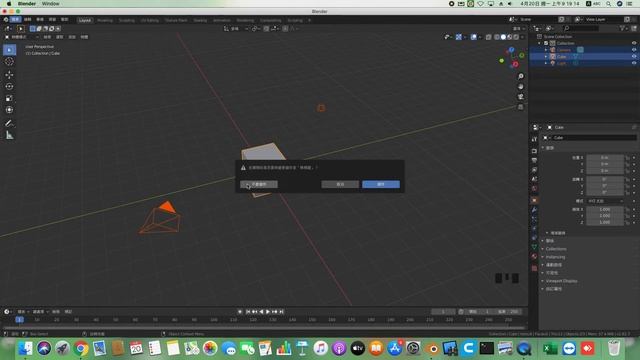Viewport: 640px width, 360px height.
Task: Hide the Cube via its eye icon
Action: (634, 57)
